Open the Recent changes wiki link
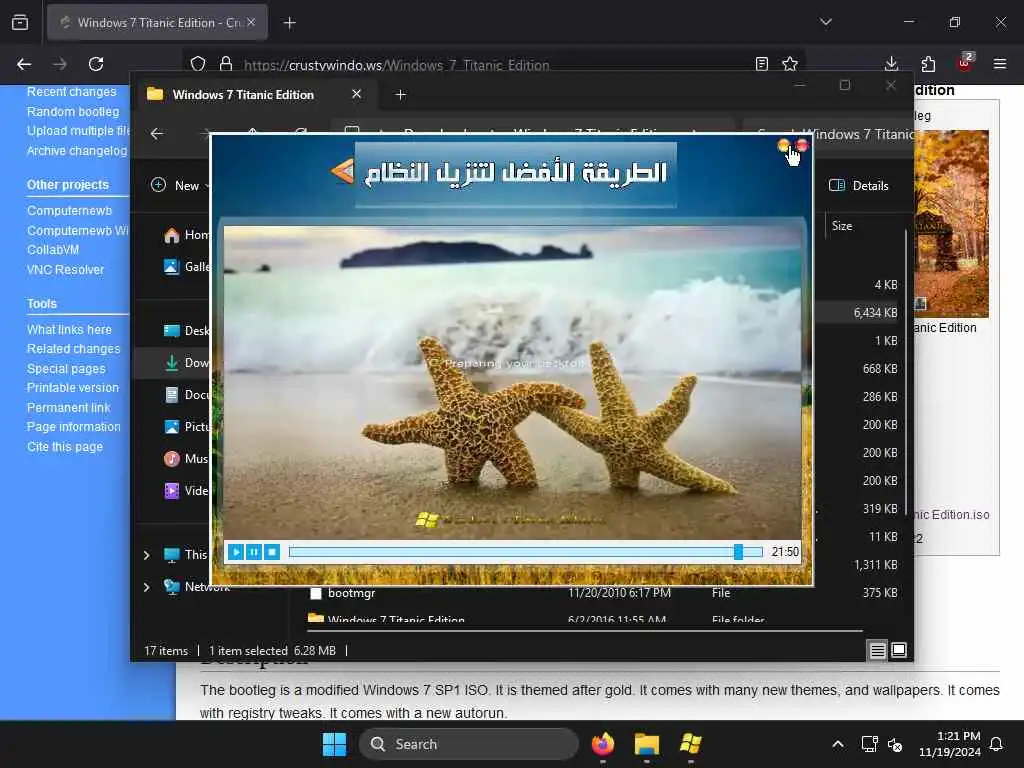Screen dimensions: 1024x768 71,92
